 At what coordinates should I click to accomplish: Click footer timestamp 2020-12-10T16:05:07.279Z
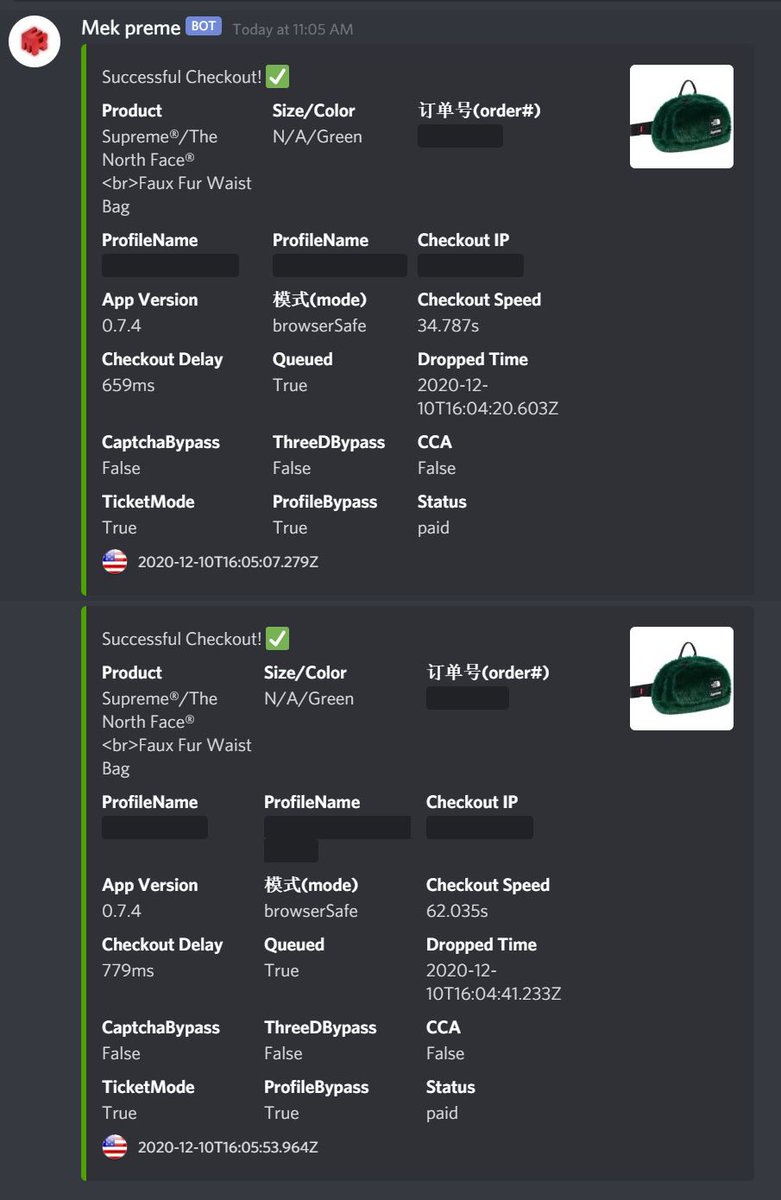pyautogui.click(x=228, y=562)
